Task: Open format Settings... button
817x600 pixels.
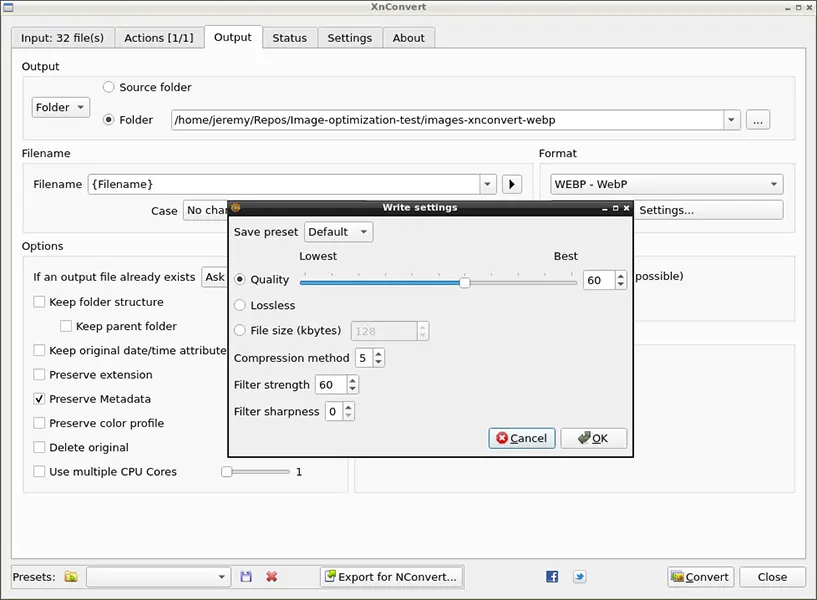Action: click(708, 210)
